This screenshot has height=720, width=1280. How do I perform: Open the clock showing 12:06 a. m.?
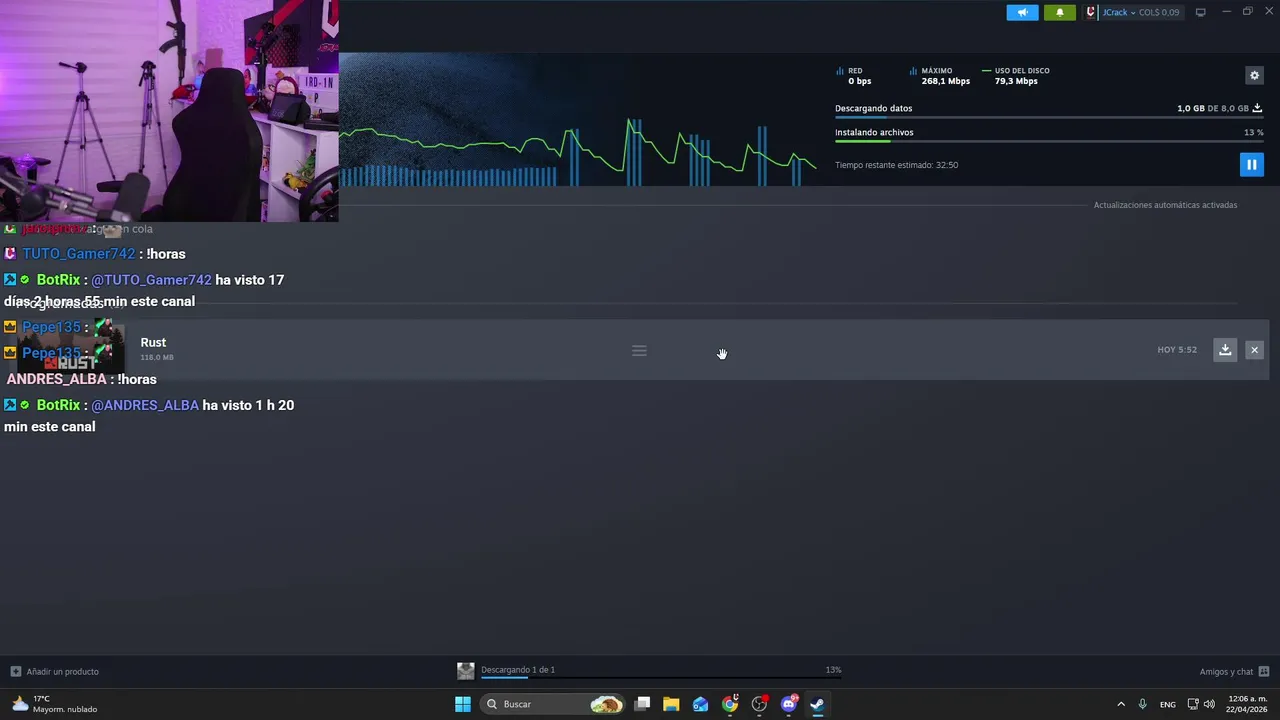point(1247,704)
